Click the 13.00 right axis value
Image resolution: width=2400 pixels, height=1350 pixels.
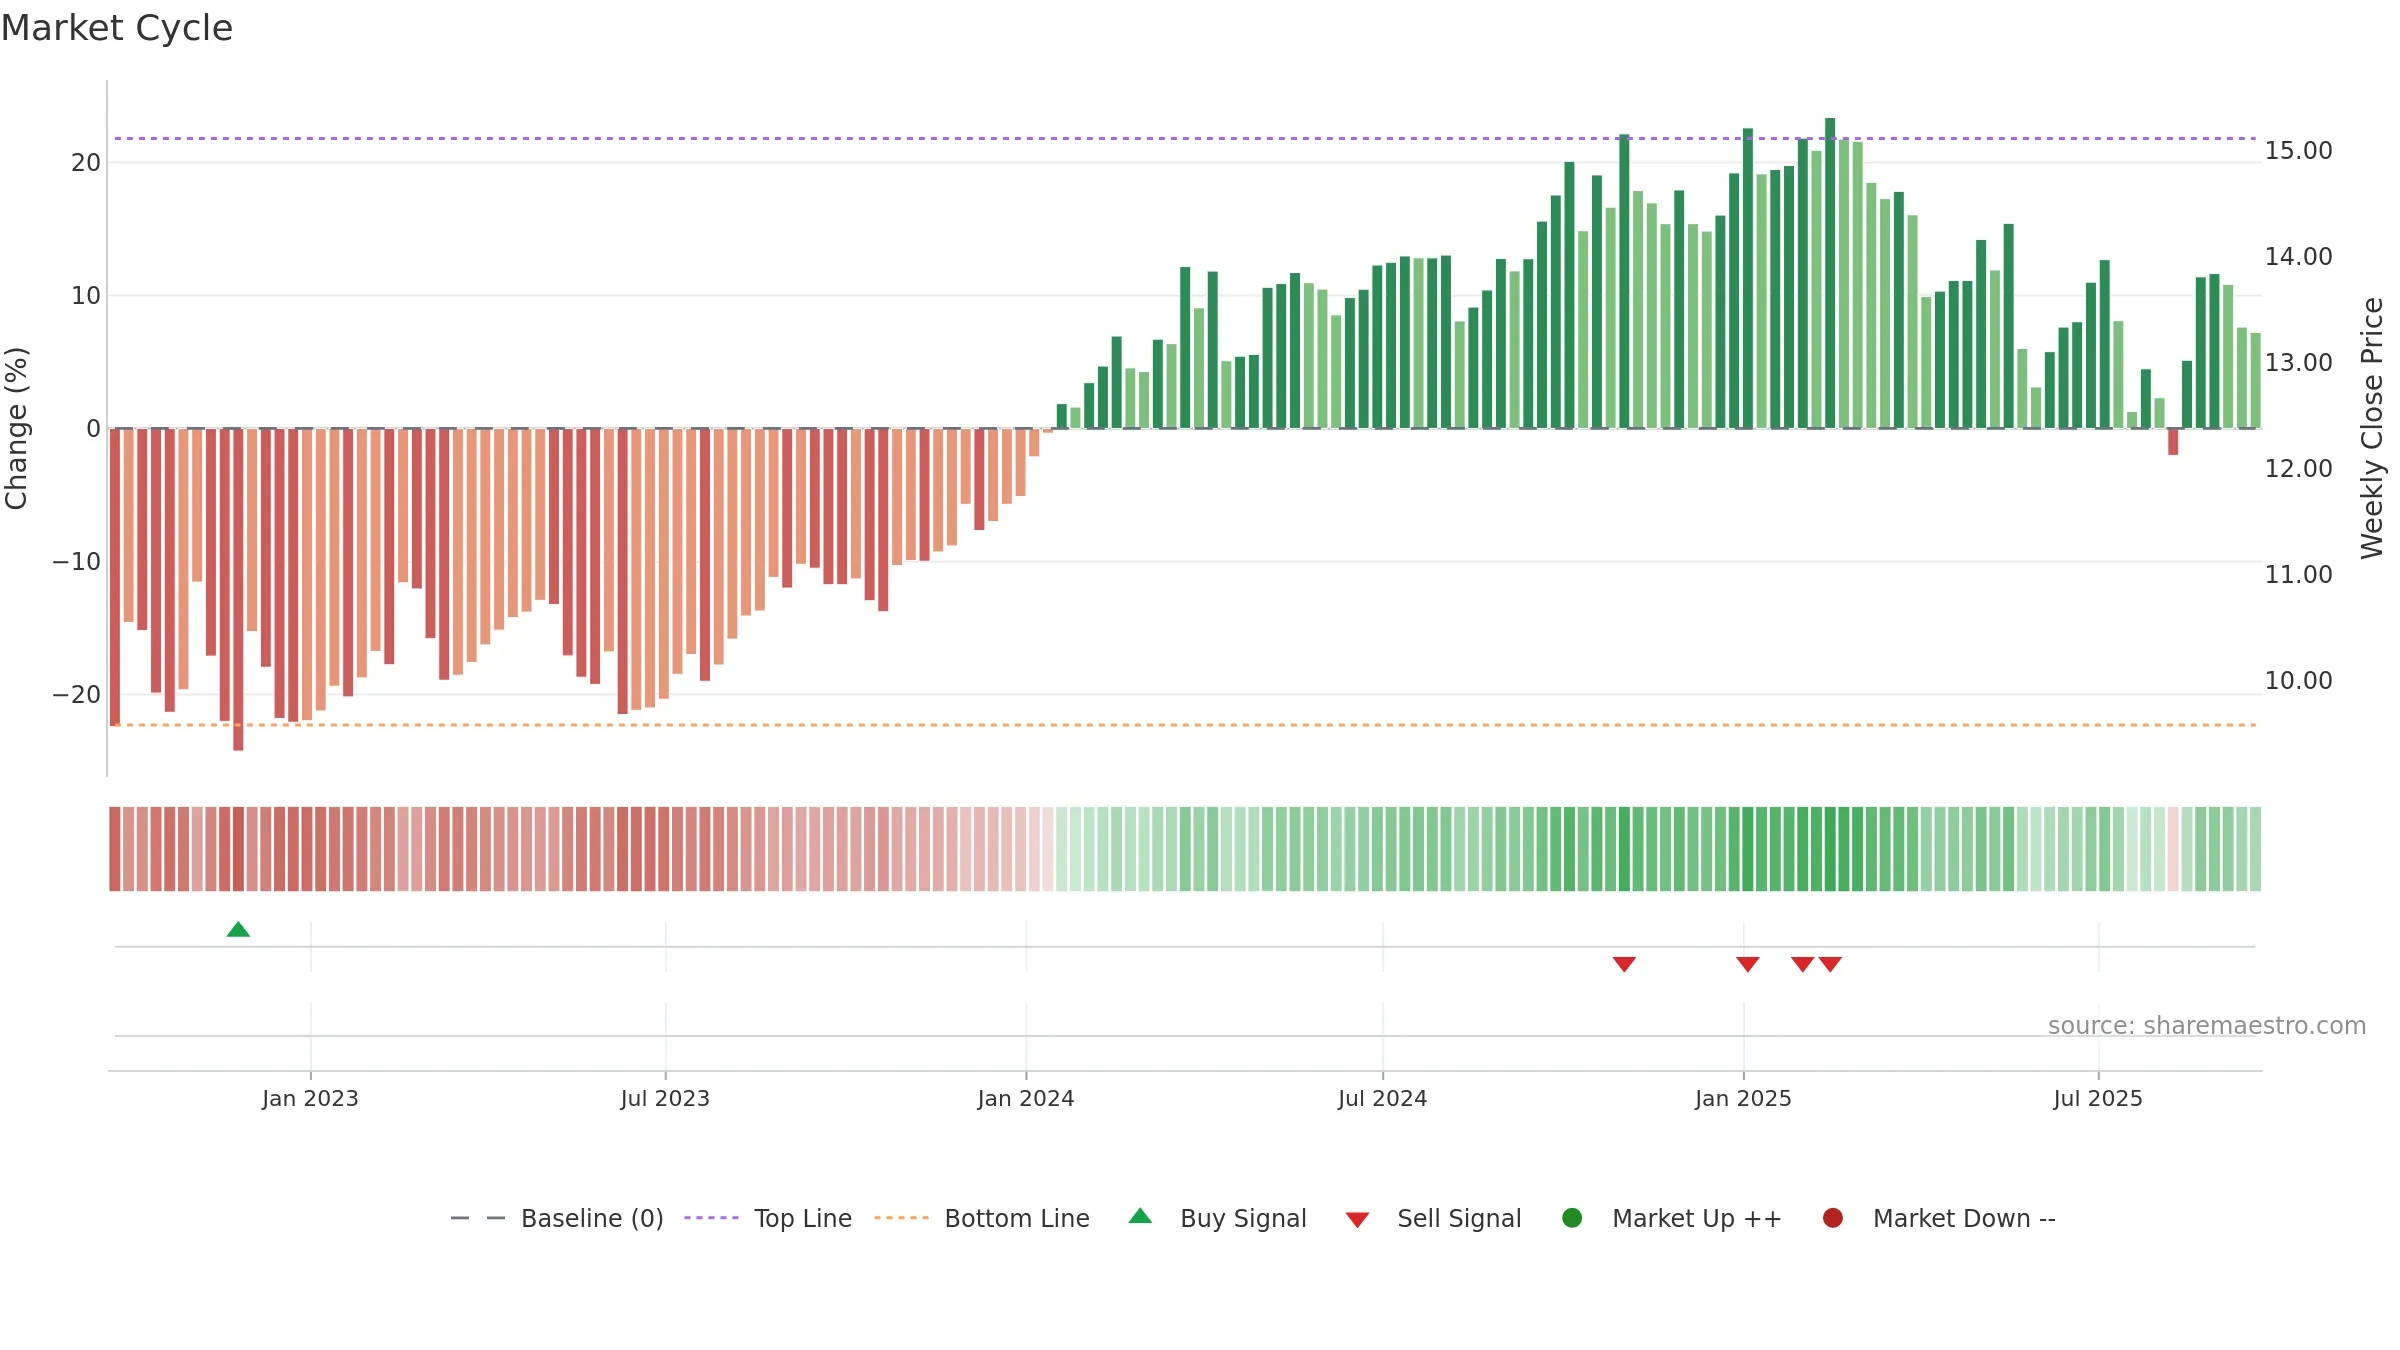[x=2298, y=363]
